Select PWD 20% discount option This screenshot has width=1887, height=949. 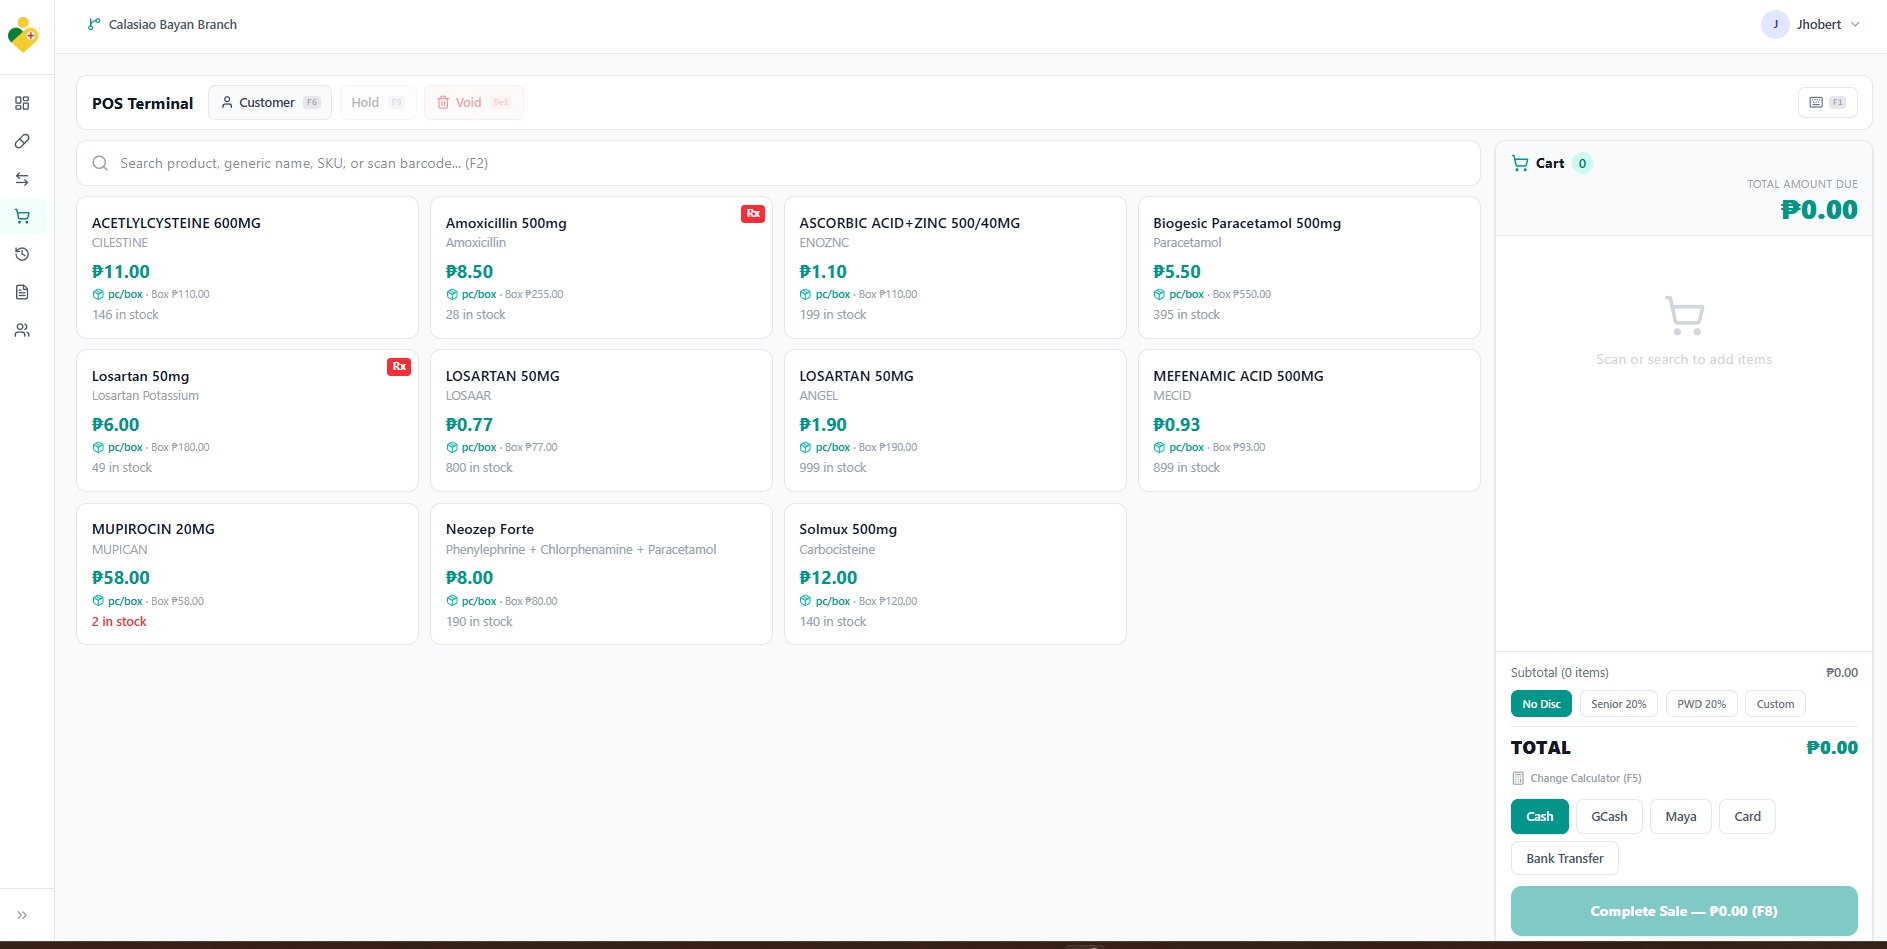(x=1701, y=704)
